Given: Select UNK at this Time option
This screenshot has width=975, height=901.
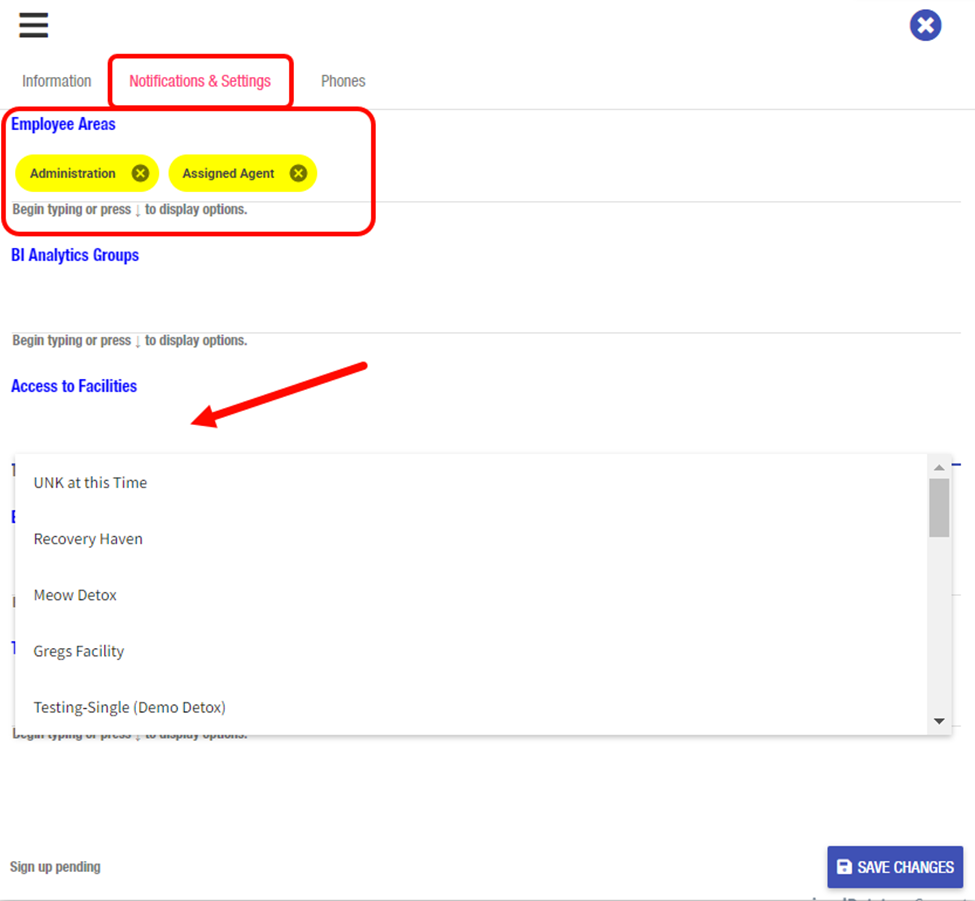Looking at the screenshot, I should click(90, 483).
